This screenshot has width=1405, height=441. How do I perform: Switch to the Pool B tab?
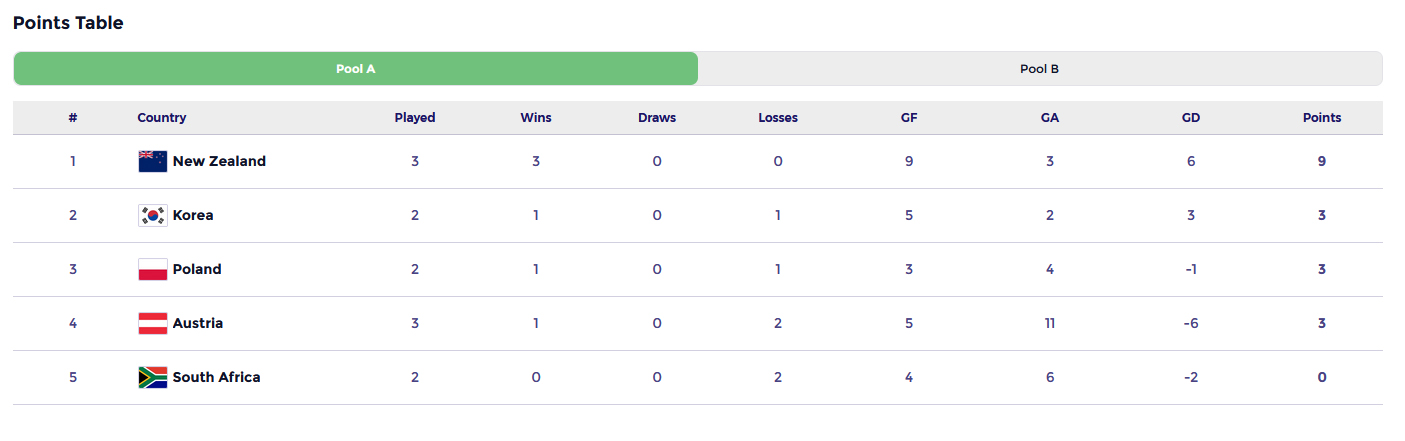pos(1040,69)
